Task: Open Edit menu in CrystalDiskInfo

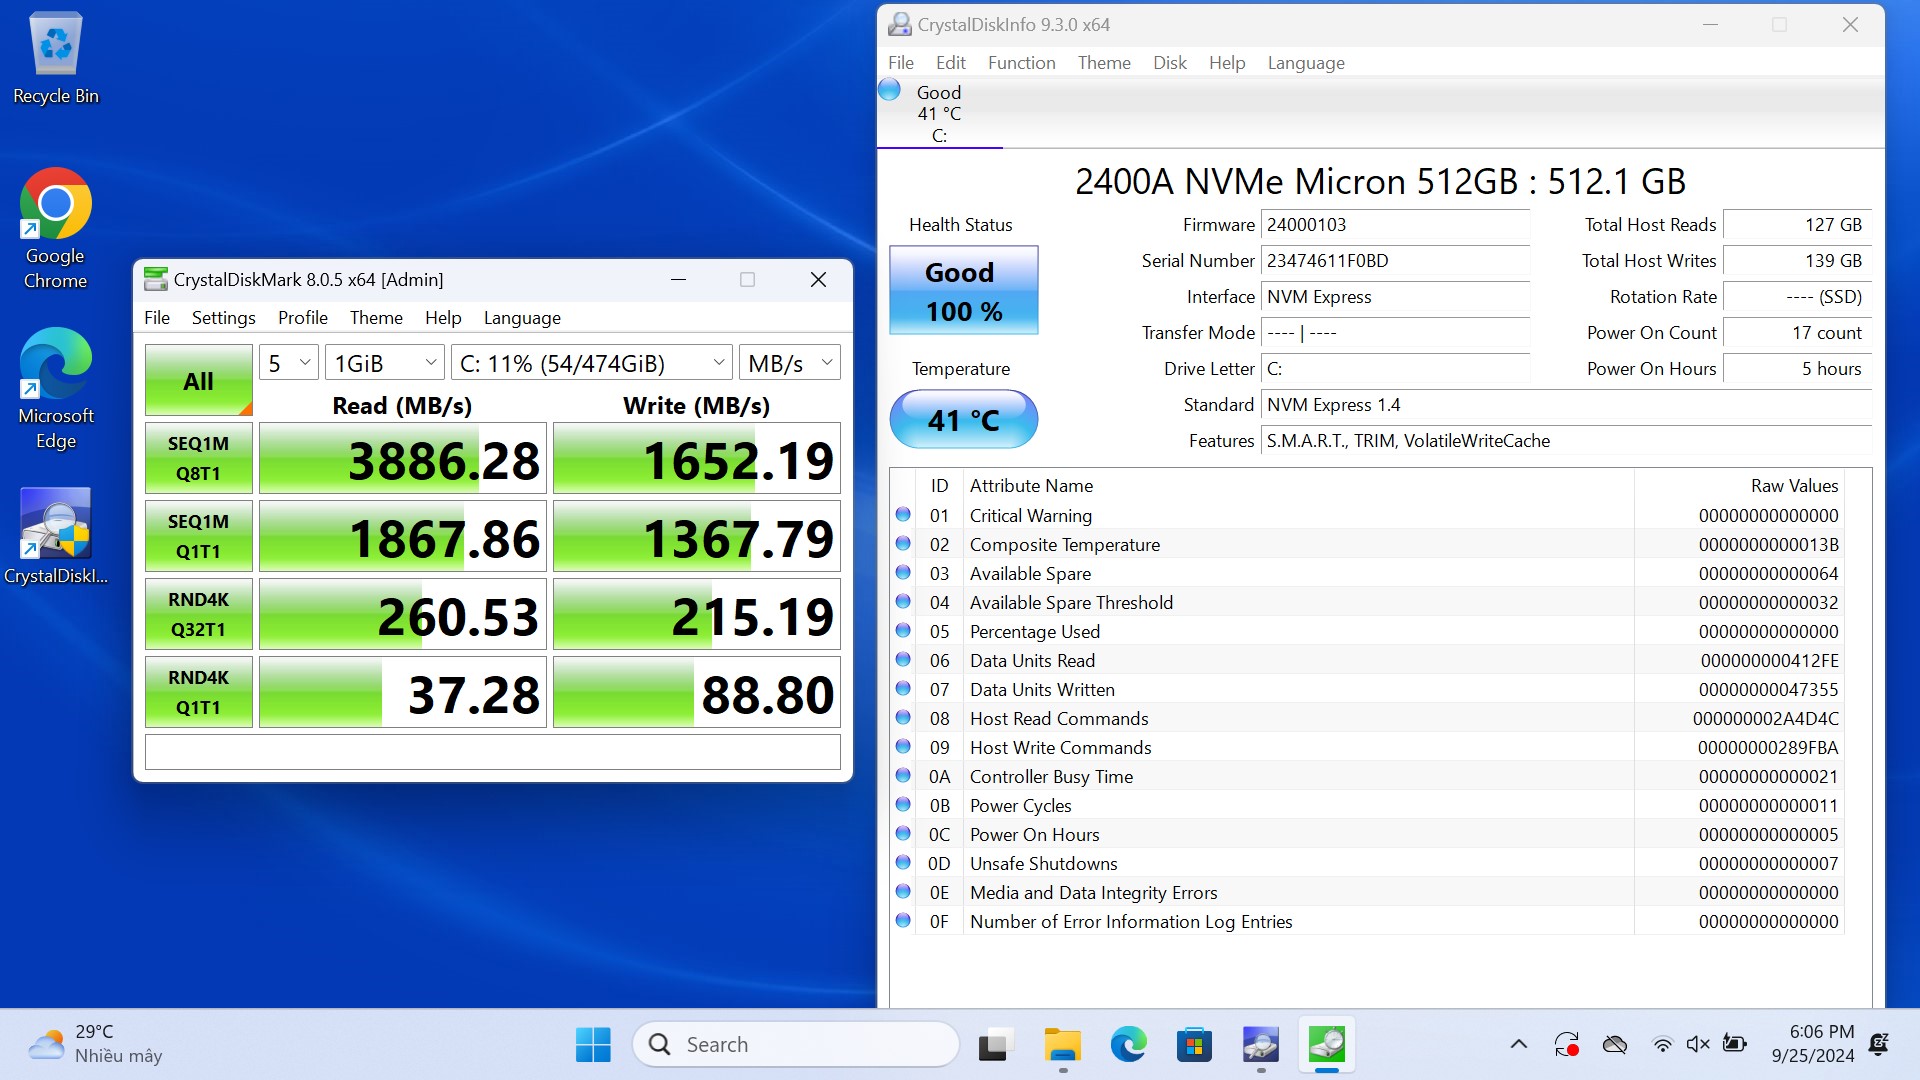Action: [950, 62]
